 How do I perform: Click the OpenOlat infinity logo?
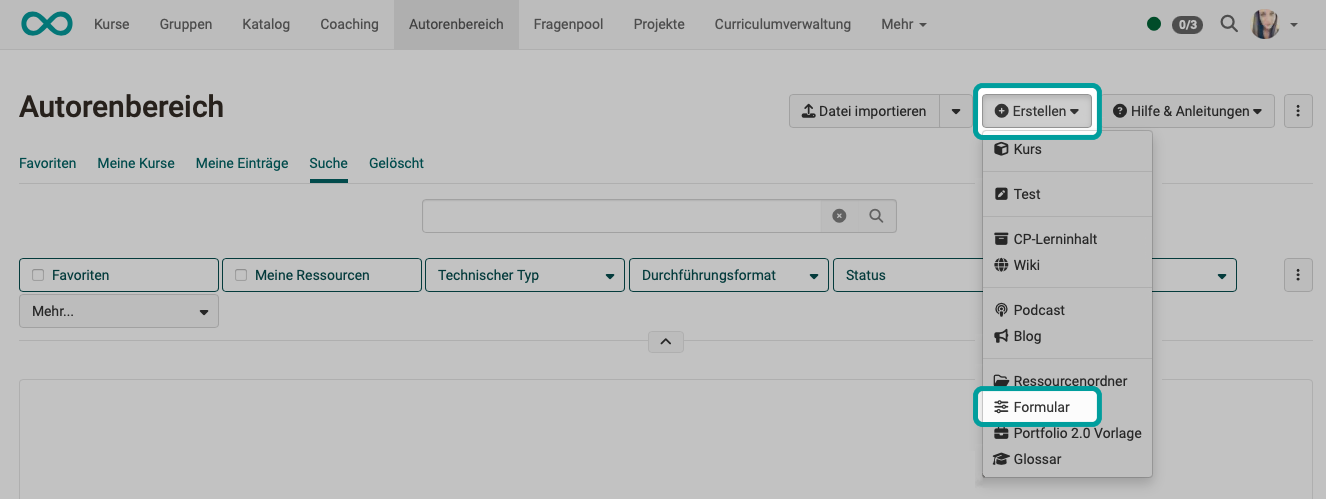click(x=46, y=24)
